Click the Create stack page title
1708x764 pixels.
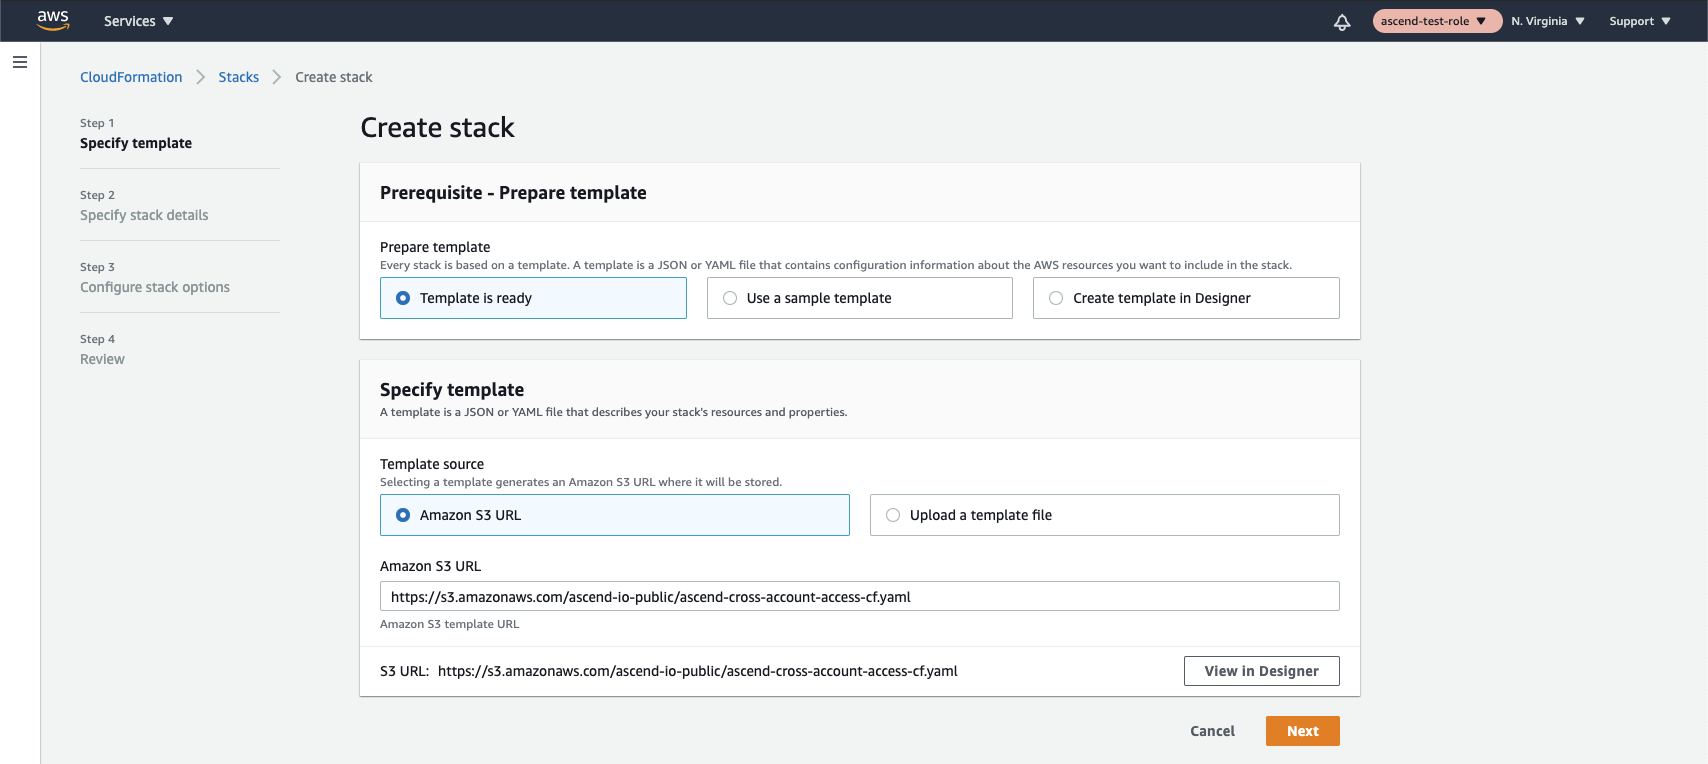(x=437, y=127)
